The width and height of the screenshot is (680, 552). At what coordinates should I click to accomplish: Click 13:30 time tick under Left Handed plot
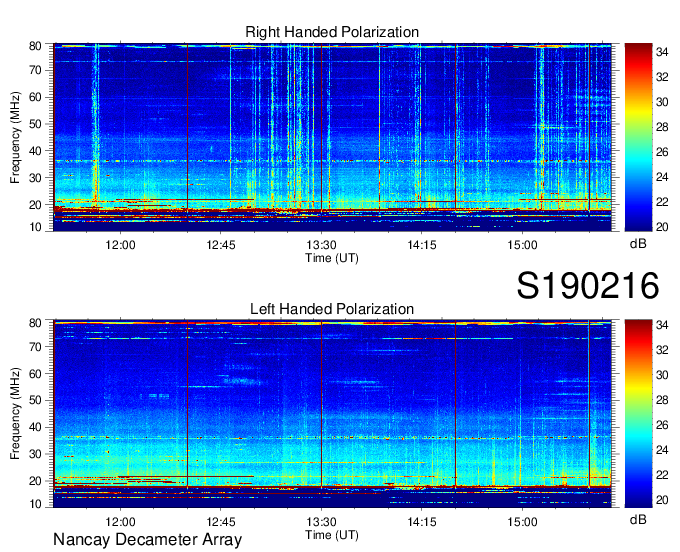tap(321, 522)
